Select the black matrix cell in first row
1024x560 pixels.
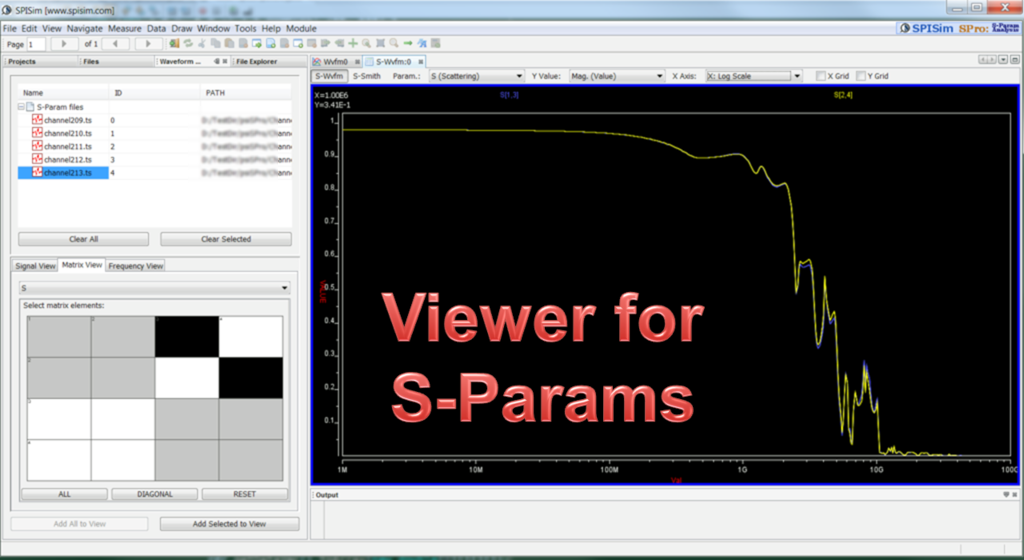tap(186, 337)
